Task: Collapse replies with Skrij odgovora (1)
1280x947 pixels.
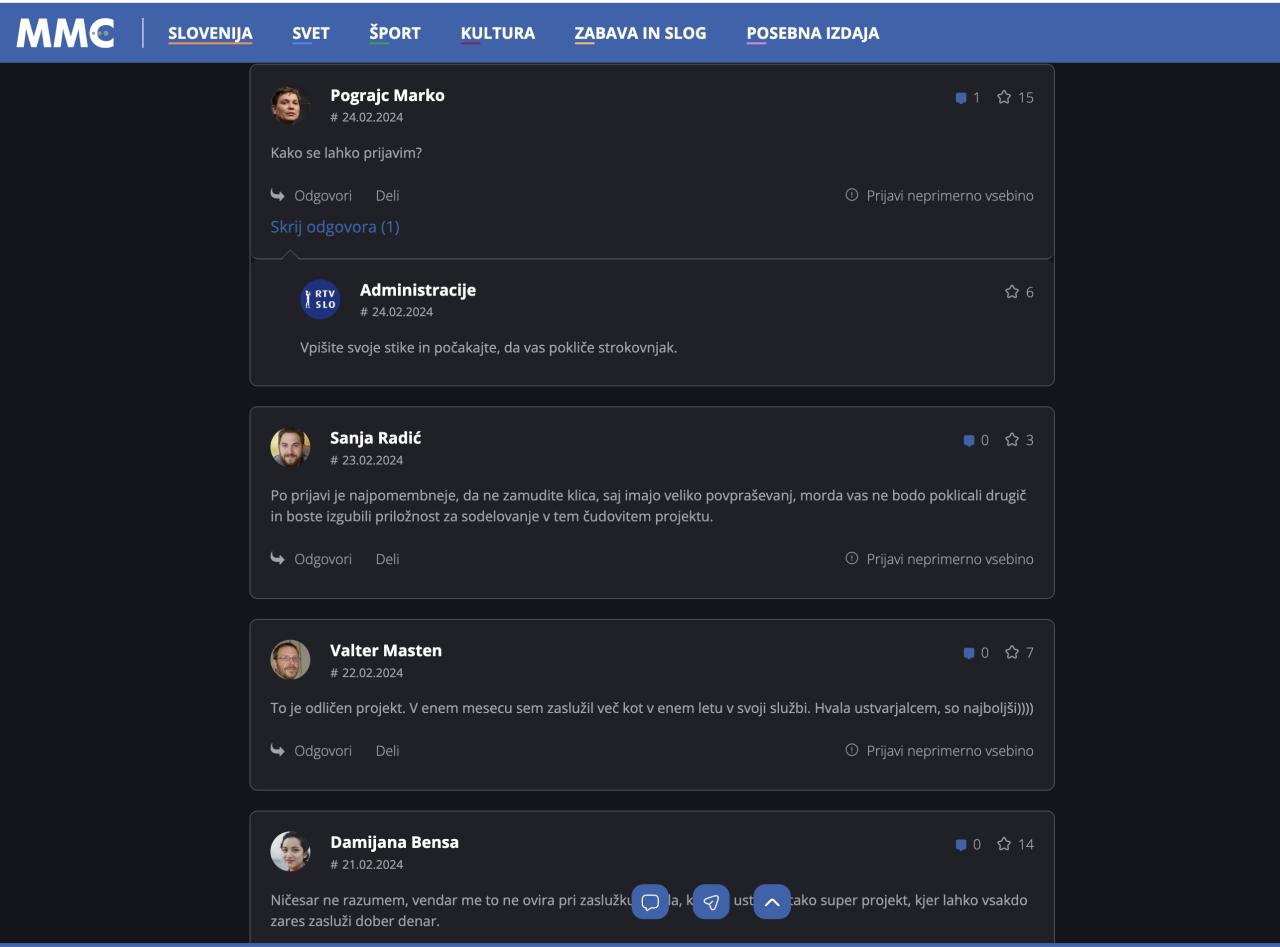Action: click(335, 227)
